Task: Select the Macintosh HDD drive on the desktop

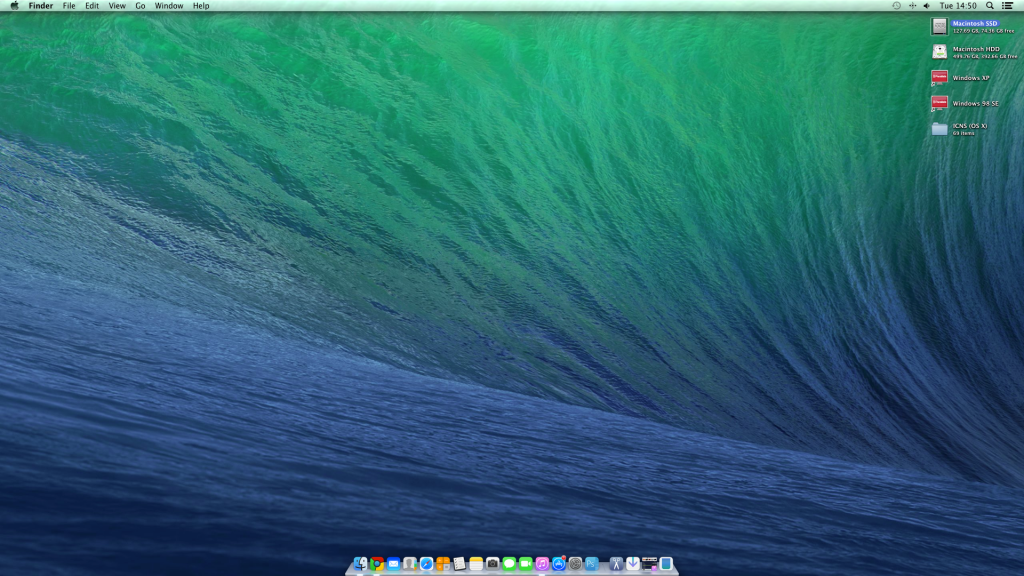Action: 974,52
